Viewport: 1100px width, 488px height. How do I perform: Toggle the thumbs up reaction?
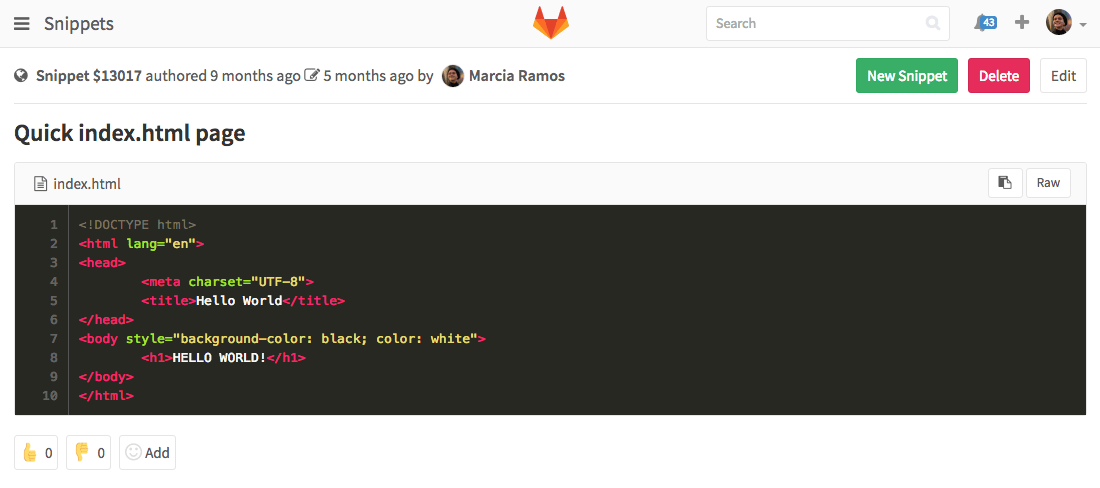pos(35,452)
